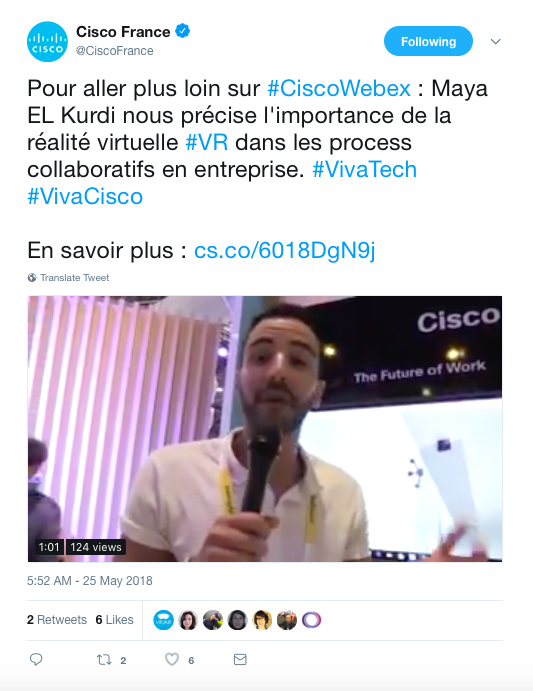Click the retweet arrows icon

click(104, 660)
